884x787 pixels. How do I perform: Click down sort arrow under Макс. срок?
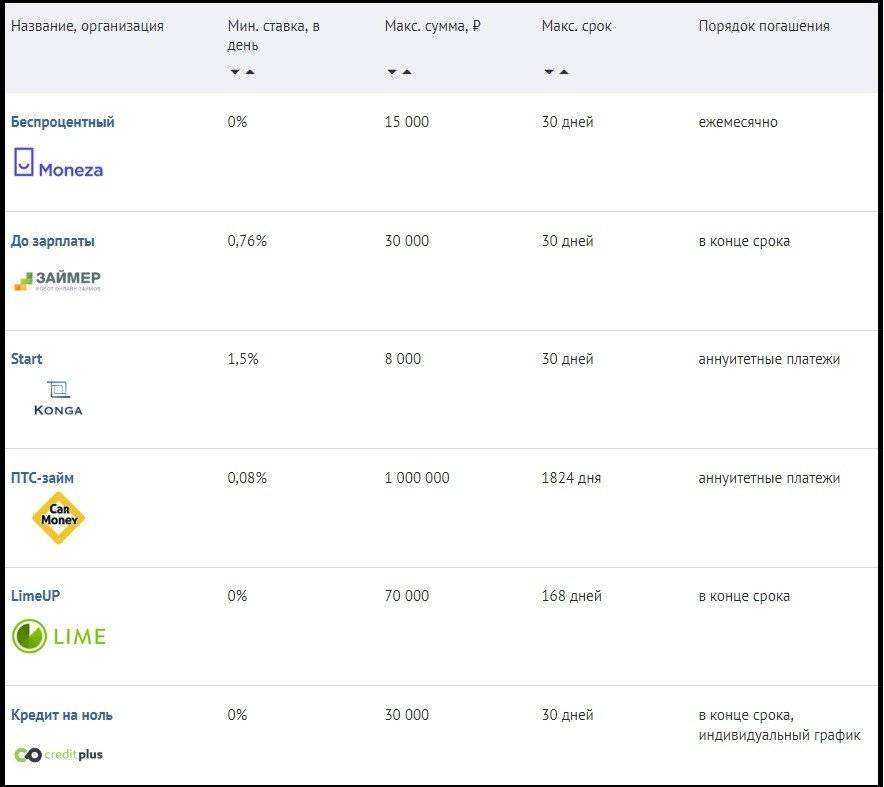point(549,72)
